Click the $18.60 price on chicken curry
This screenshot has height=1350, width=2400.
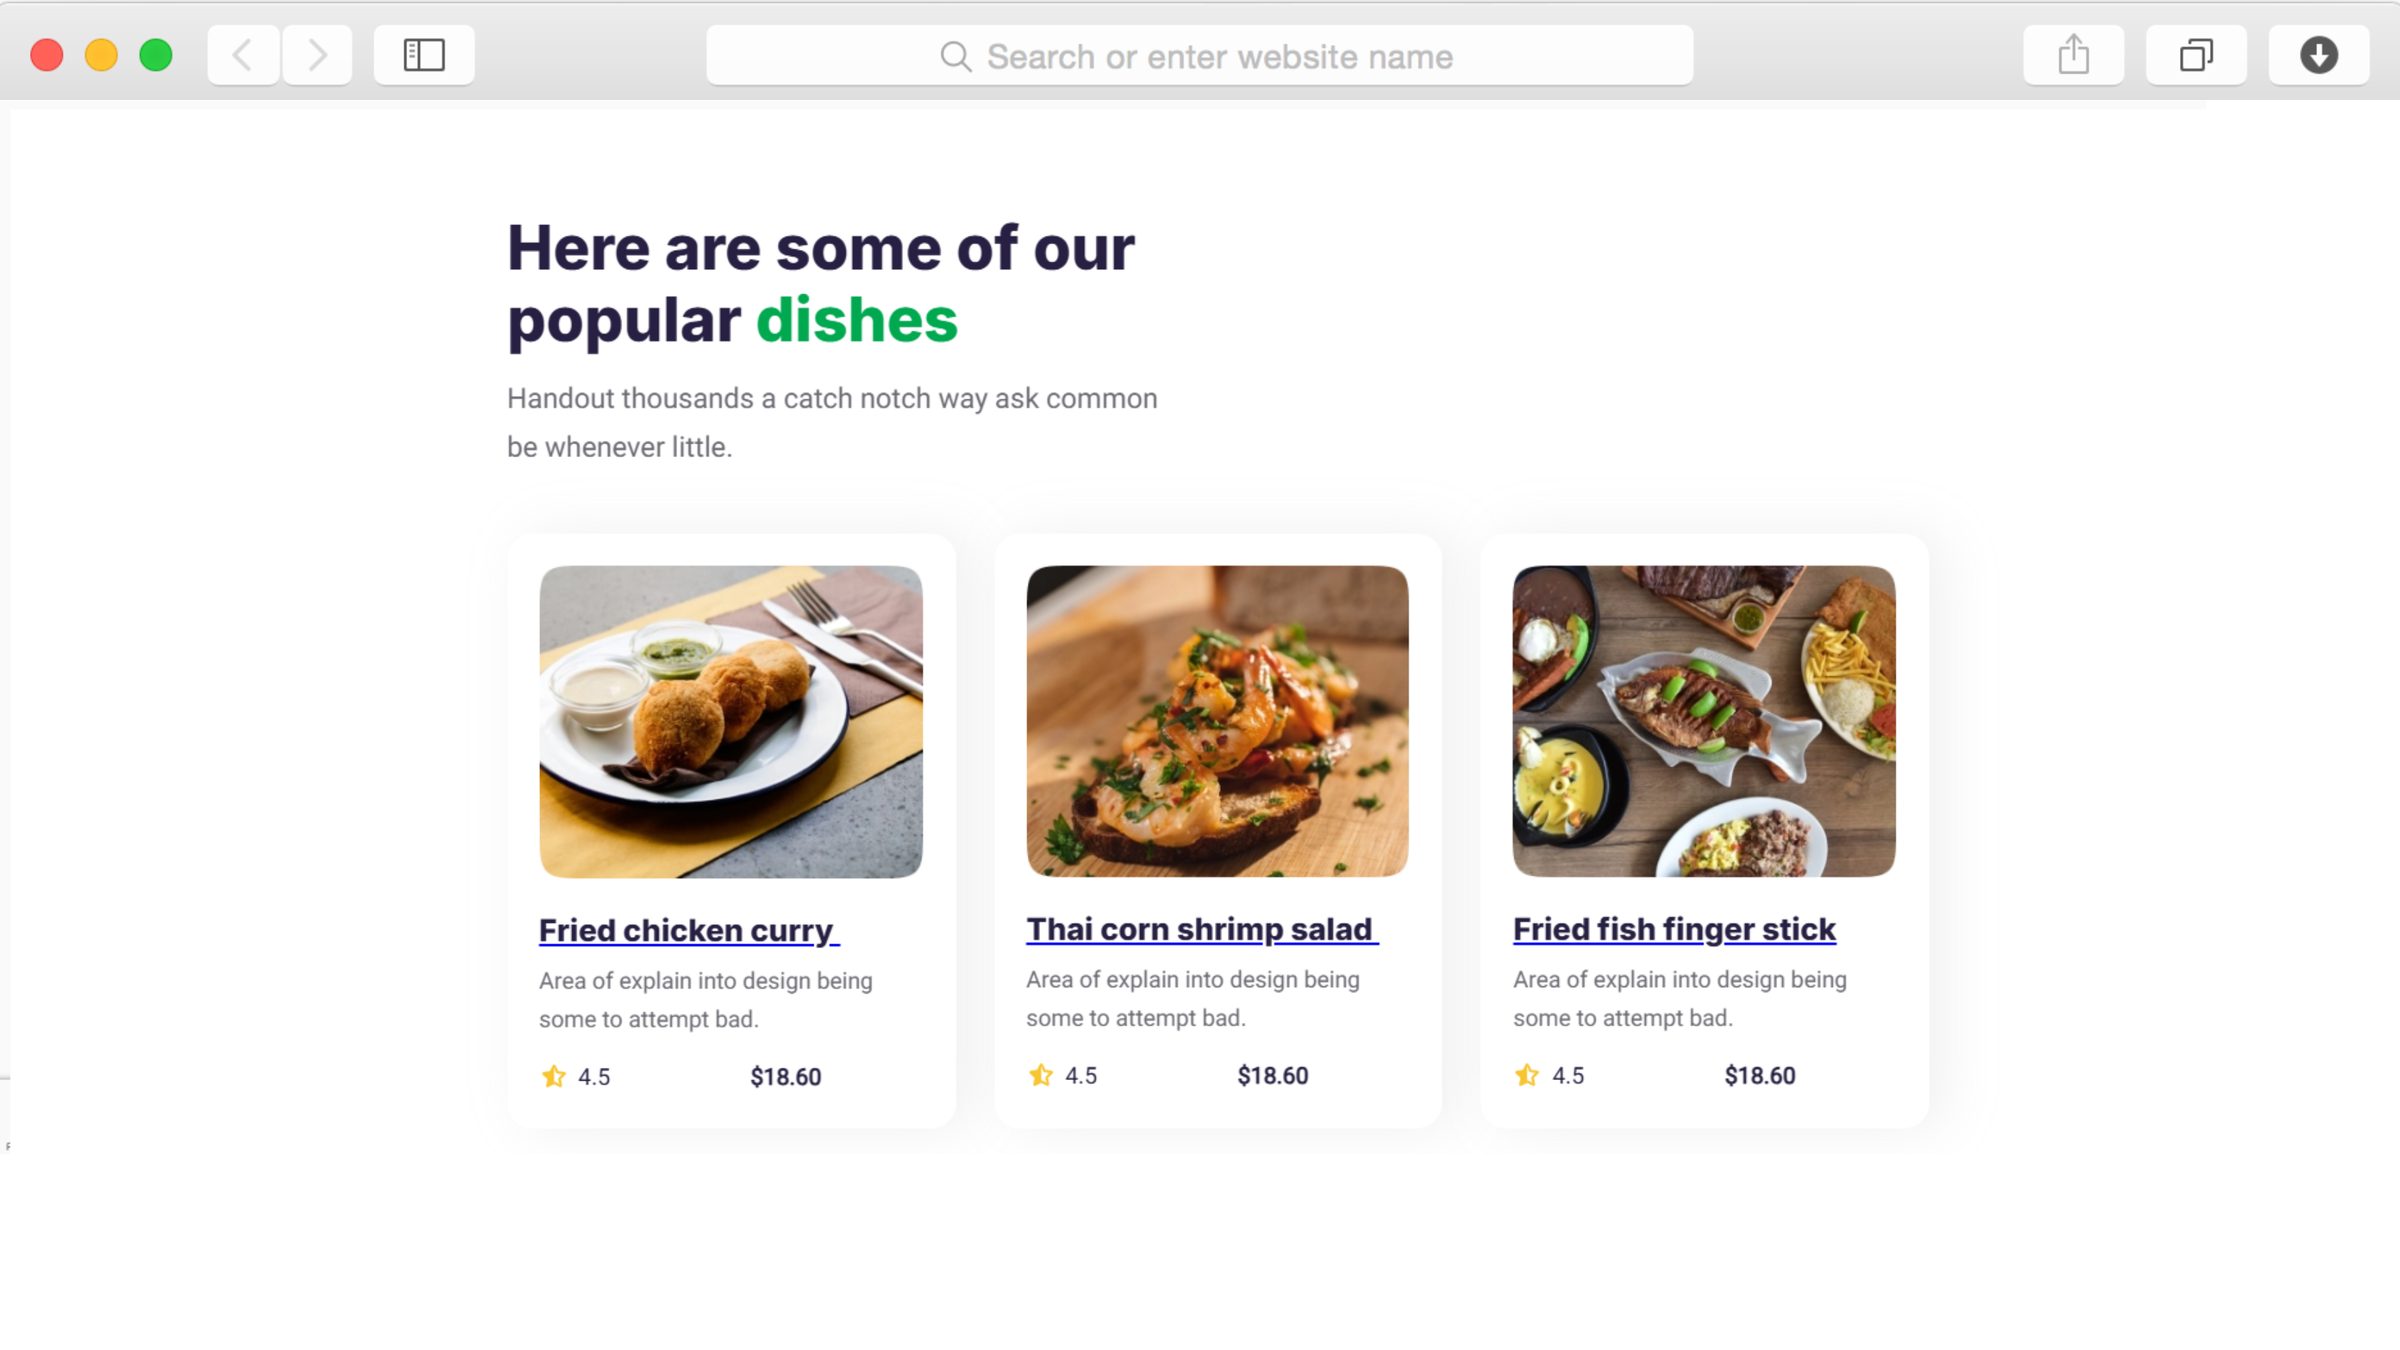coord(786,1077)
